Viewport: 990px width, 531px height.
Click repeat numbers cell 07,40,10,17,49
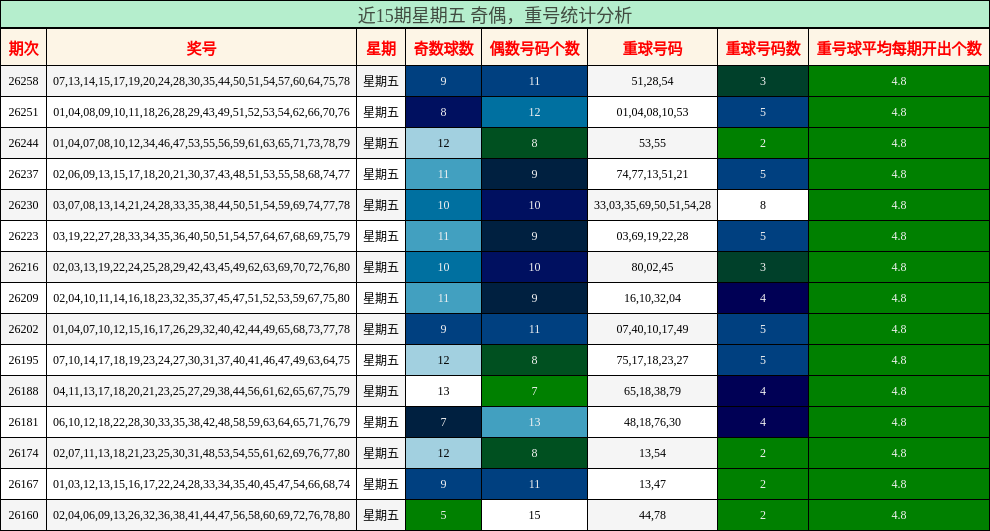click(652, 328)
